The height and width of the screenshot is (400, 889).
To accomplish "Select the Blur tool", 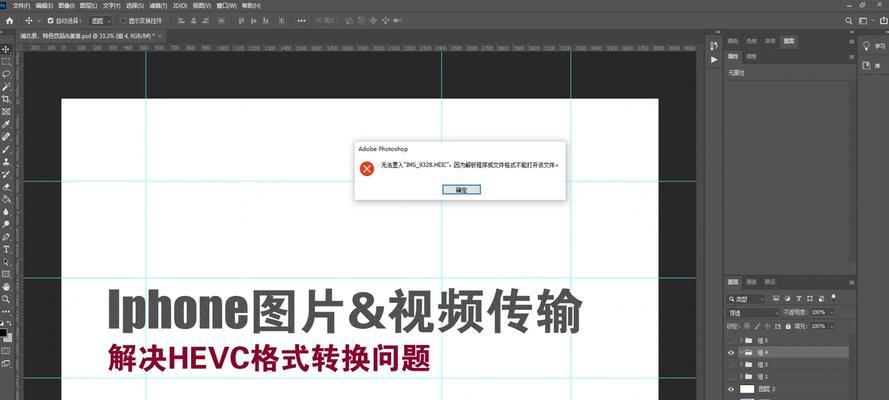I will click(6, 211).
